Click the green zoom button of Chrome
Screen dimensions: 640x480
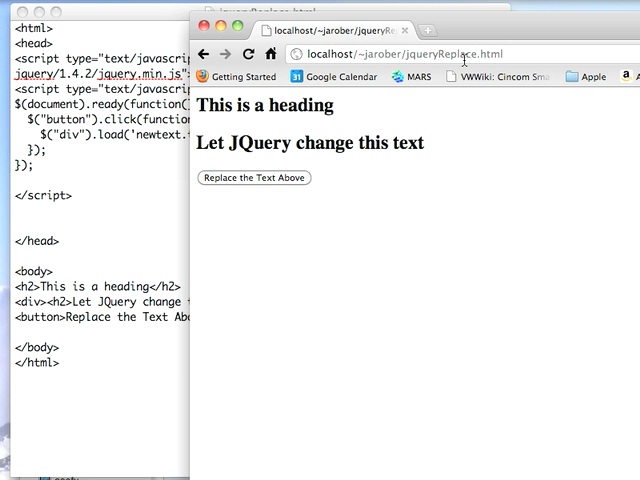[x=238, y=25]
